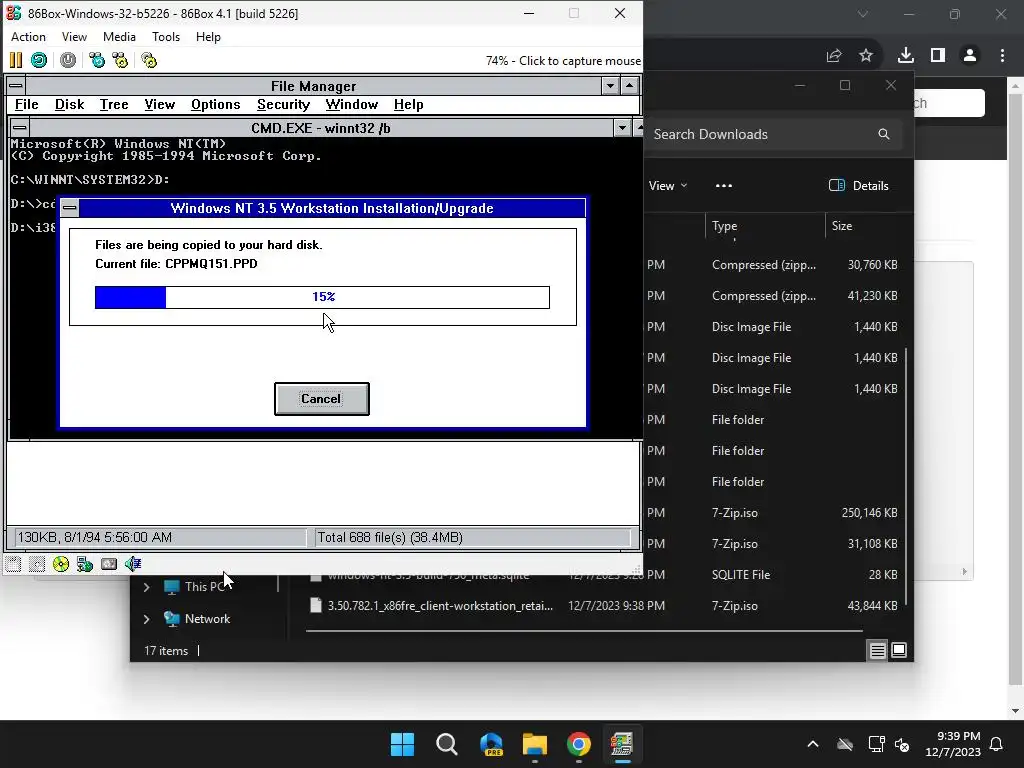This screenshot has height=768, width=1024.
Task: Open File Manager's Disk menu
Action: point(69,104)
